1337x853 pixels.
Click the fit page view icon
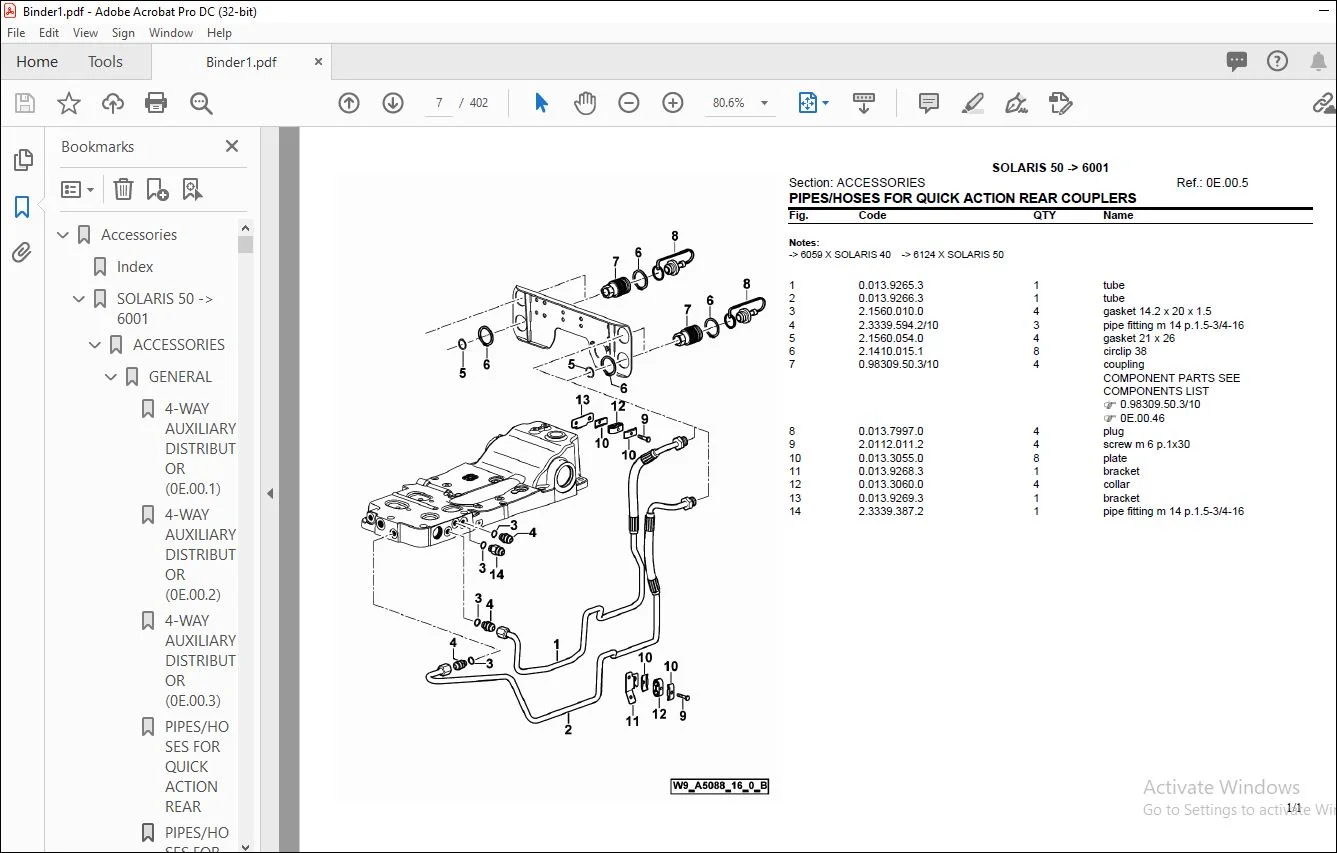click(807, 103)
